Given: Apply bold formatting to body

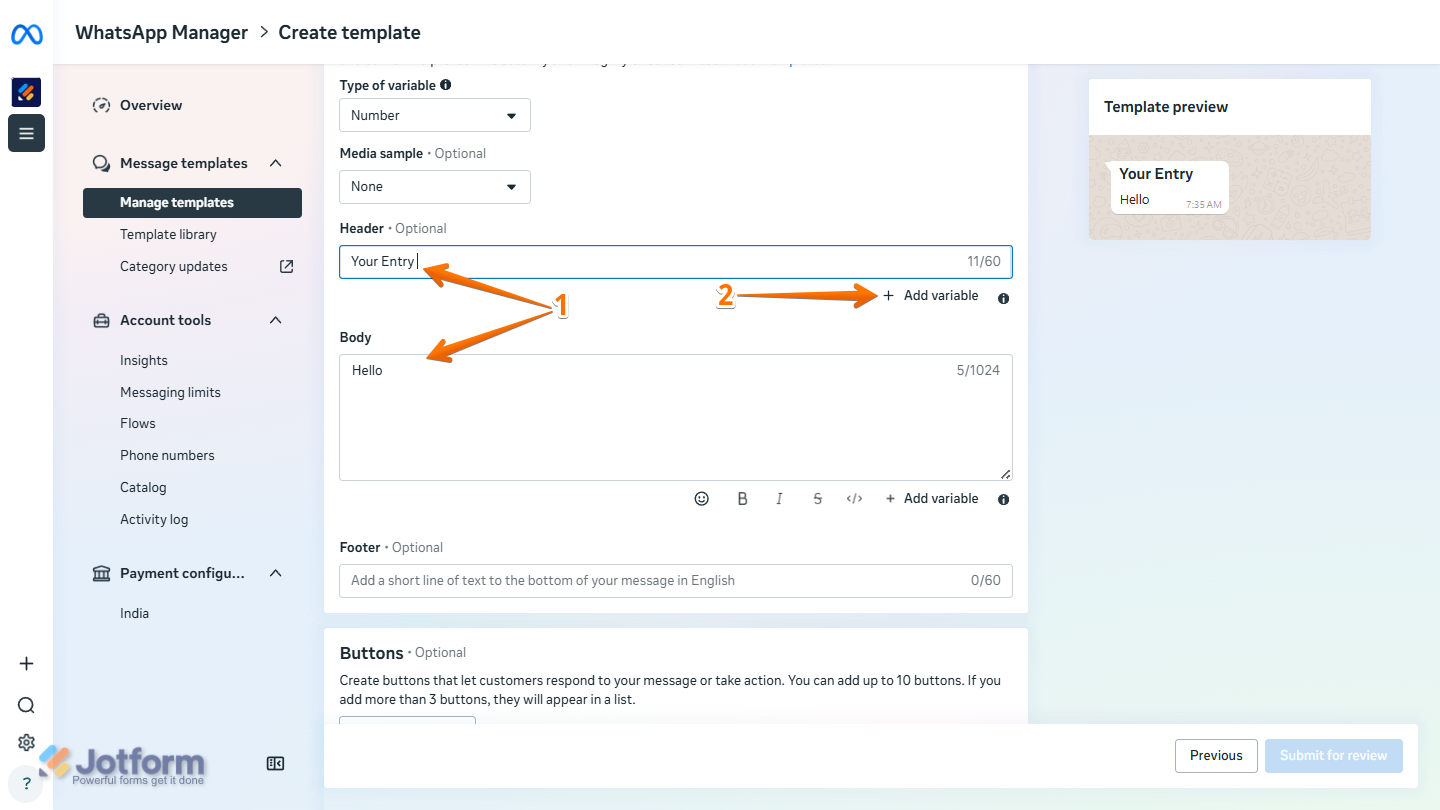Looking at the screenshot, I should [742, 498].
